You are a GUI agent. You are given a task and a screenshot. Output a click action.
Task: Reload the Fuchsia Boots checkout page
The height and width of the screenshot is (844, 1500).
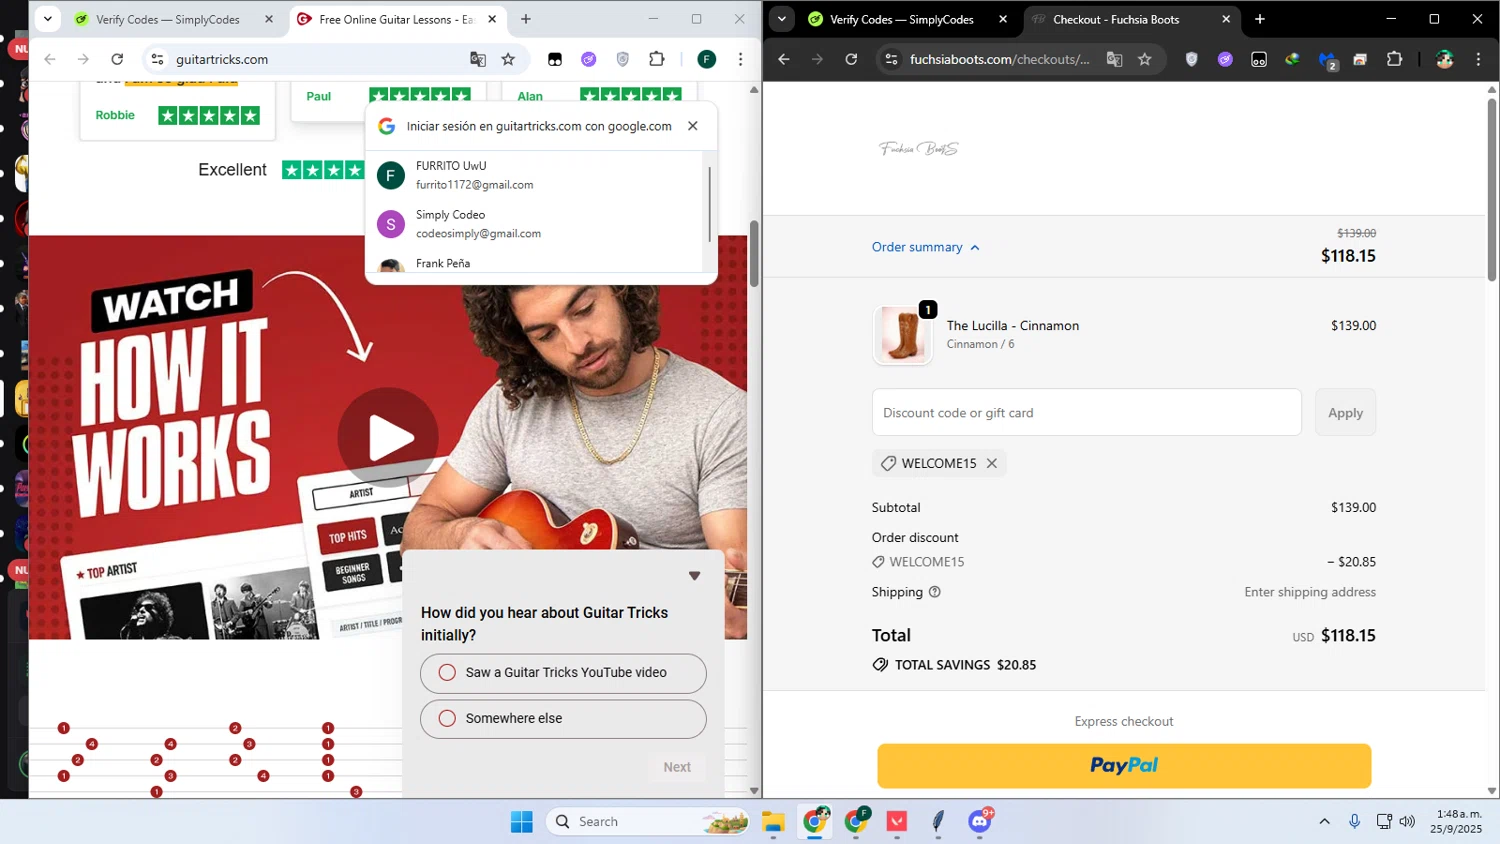(851, 59)
